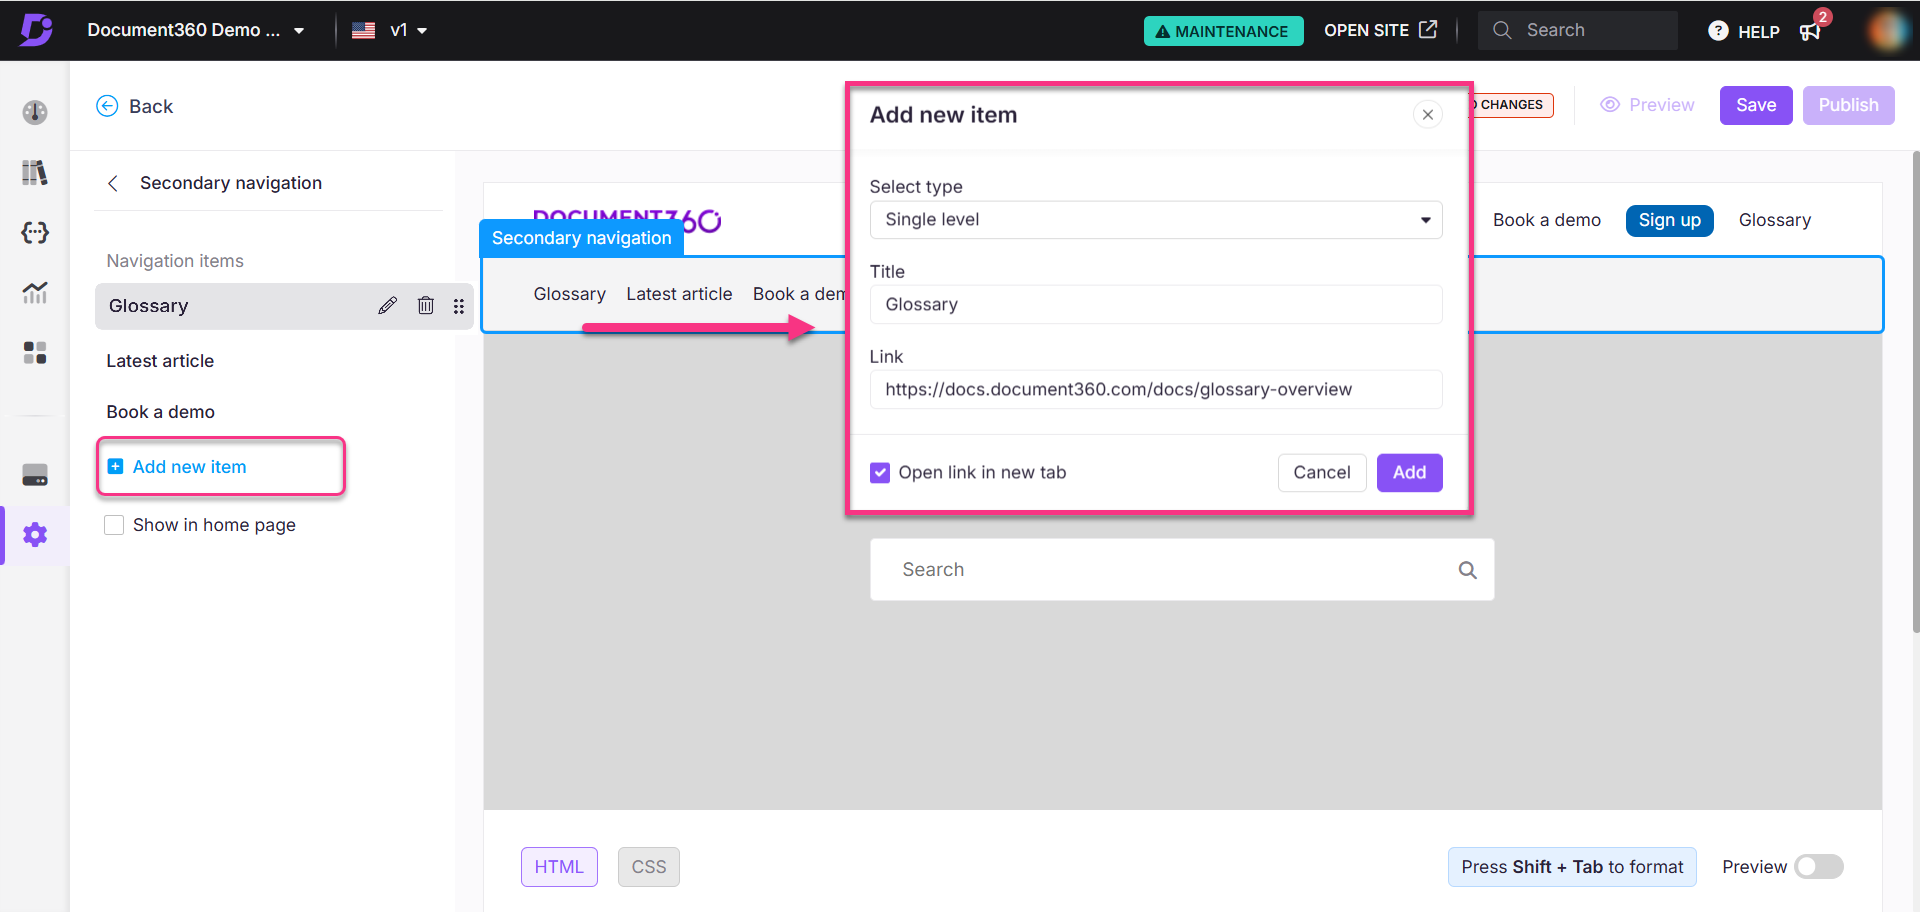Click Book a demo link in preview header
Image resolution: width=1920 pixels, height=912 pixels.
coord(1547,220)
